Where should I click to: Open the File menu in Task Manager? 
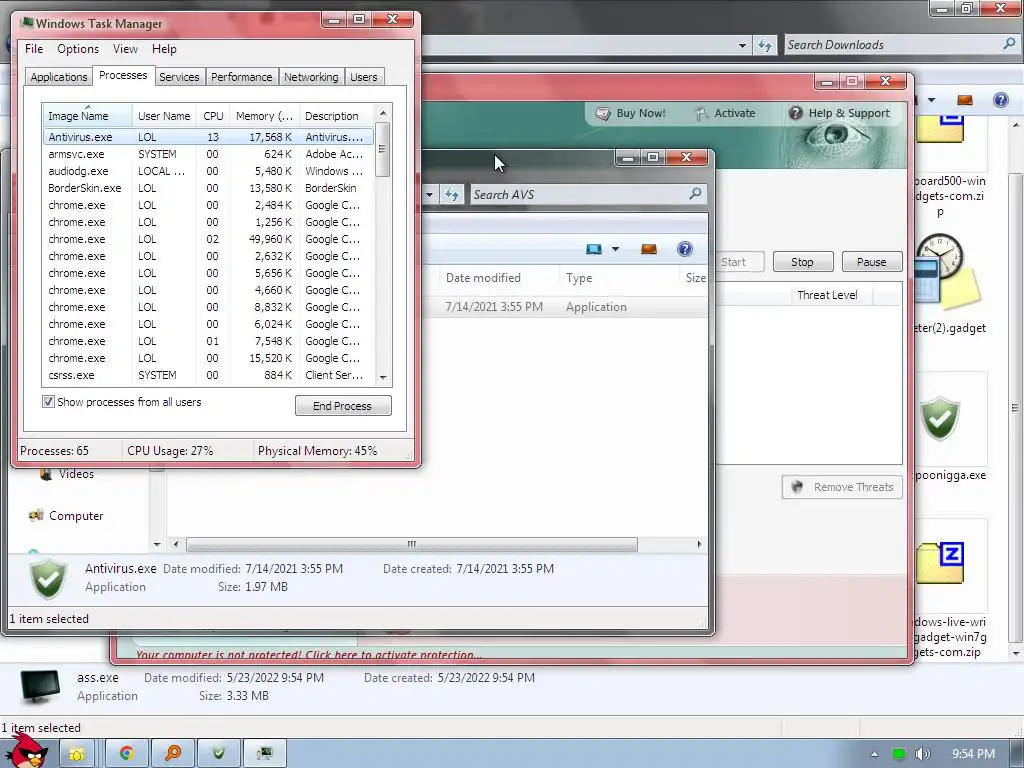34,49
